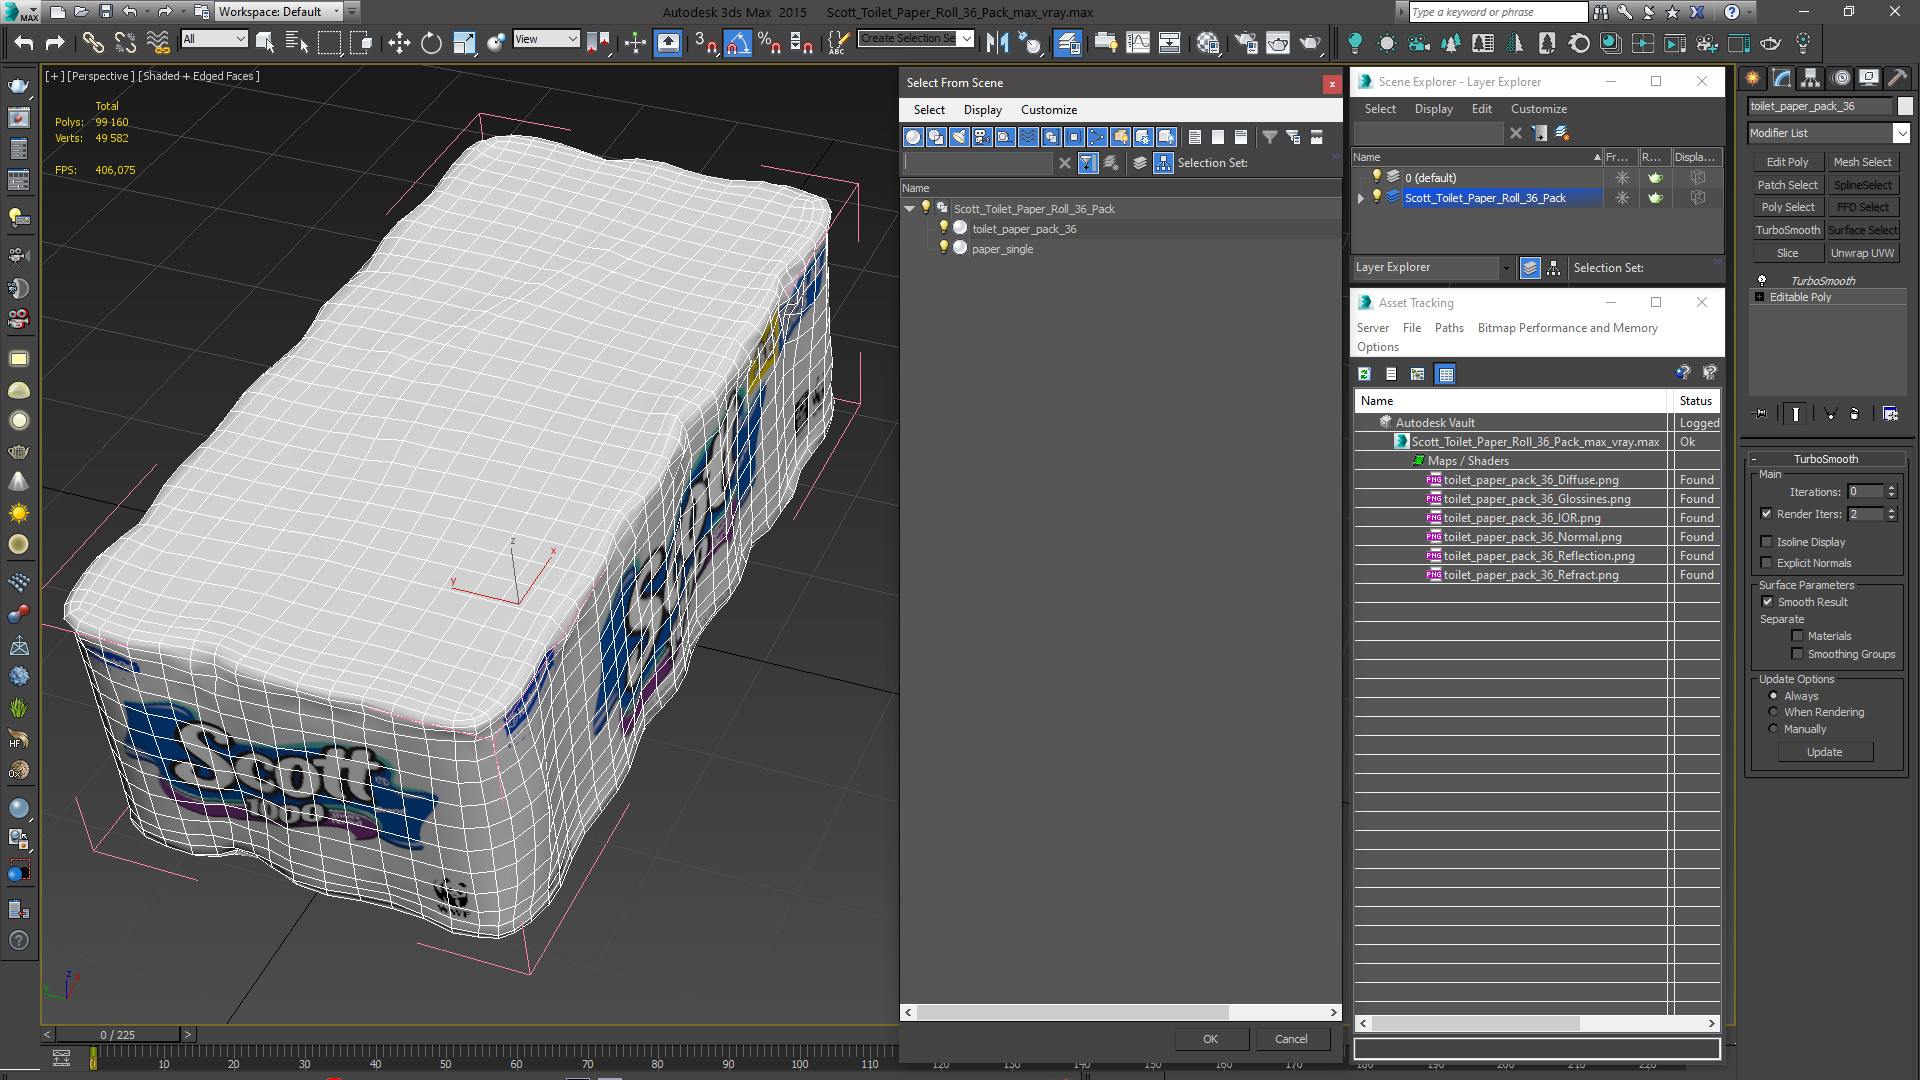The image size is (1920, 1080).
Task: Toggle Render Iters checkbox in TurboSmooth
Action: pyautogui.click(x=1766, y=514)
